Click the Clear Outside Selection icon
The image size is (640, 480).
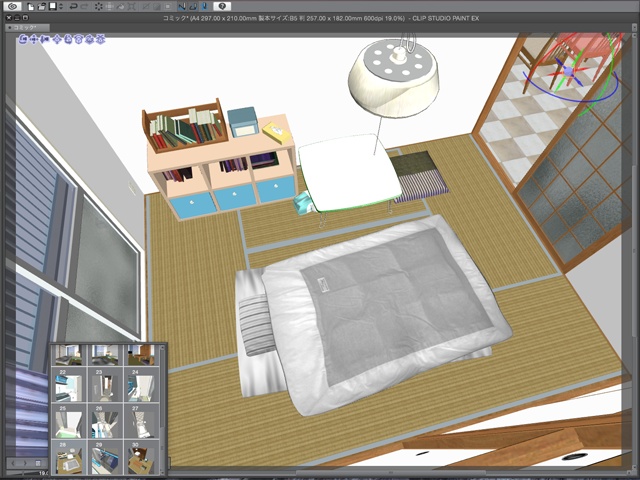point(109,6)
